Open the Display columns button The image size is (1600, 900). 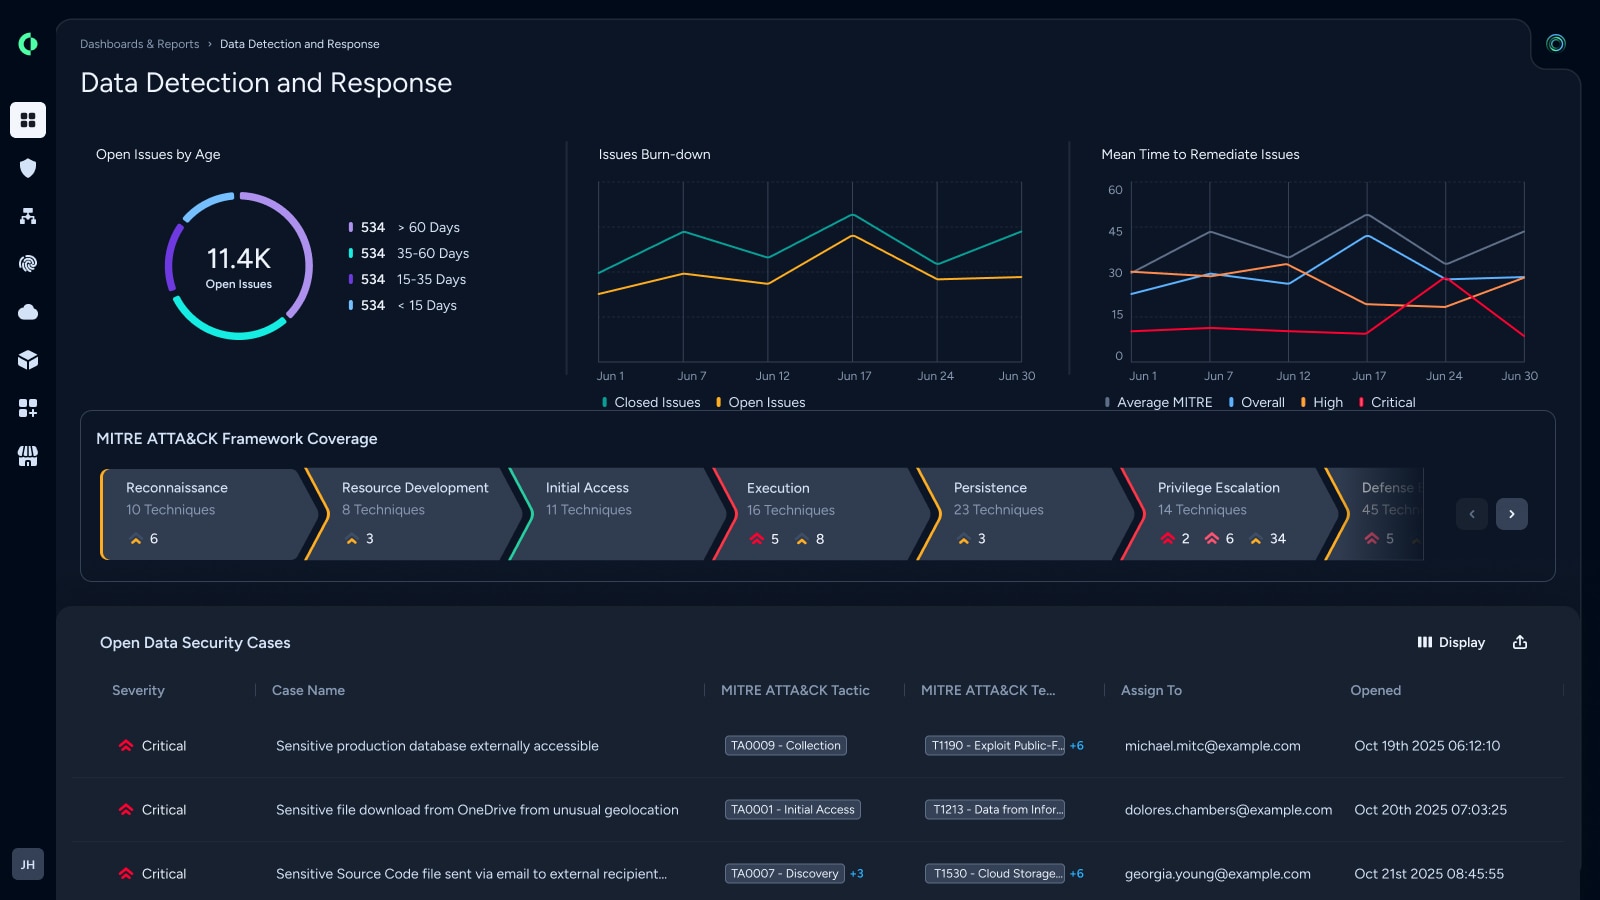[x=1451, y=642]
